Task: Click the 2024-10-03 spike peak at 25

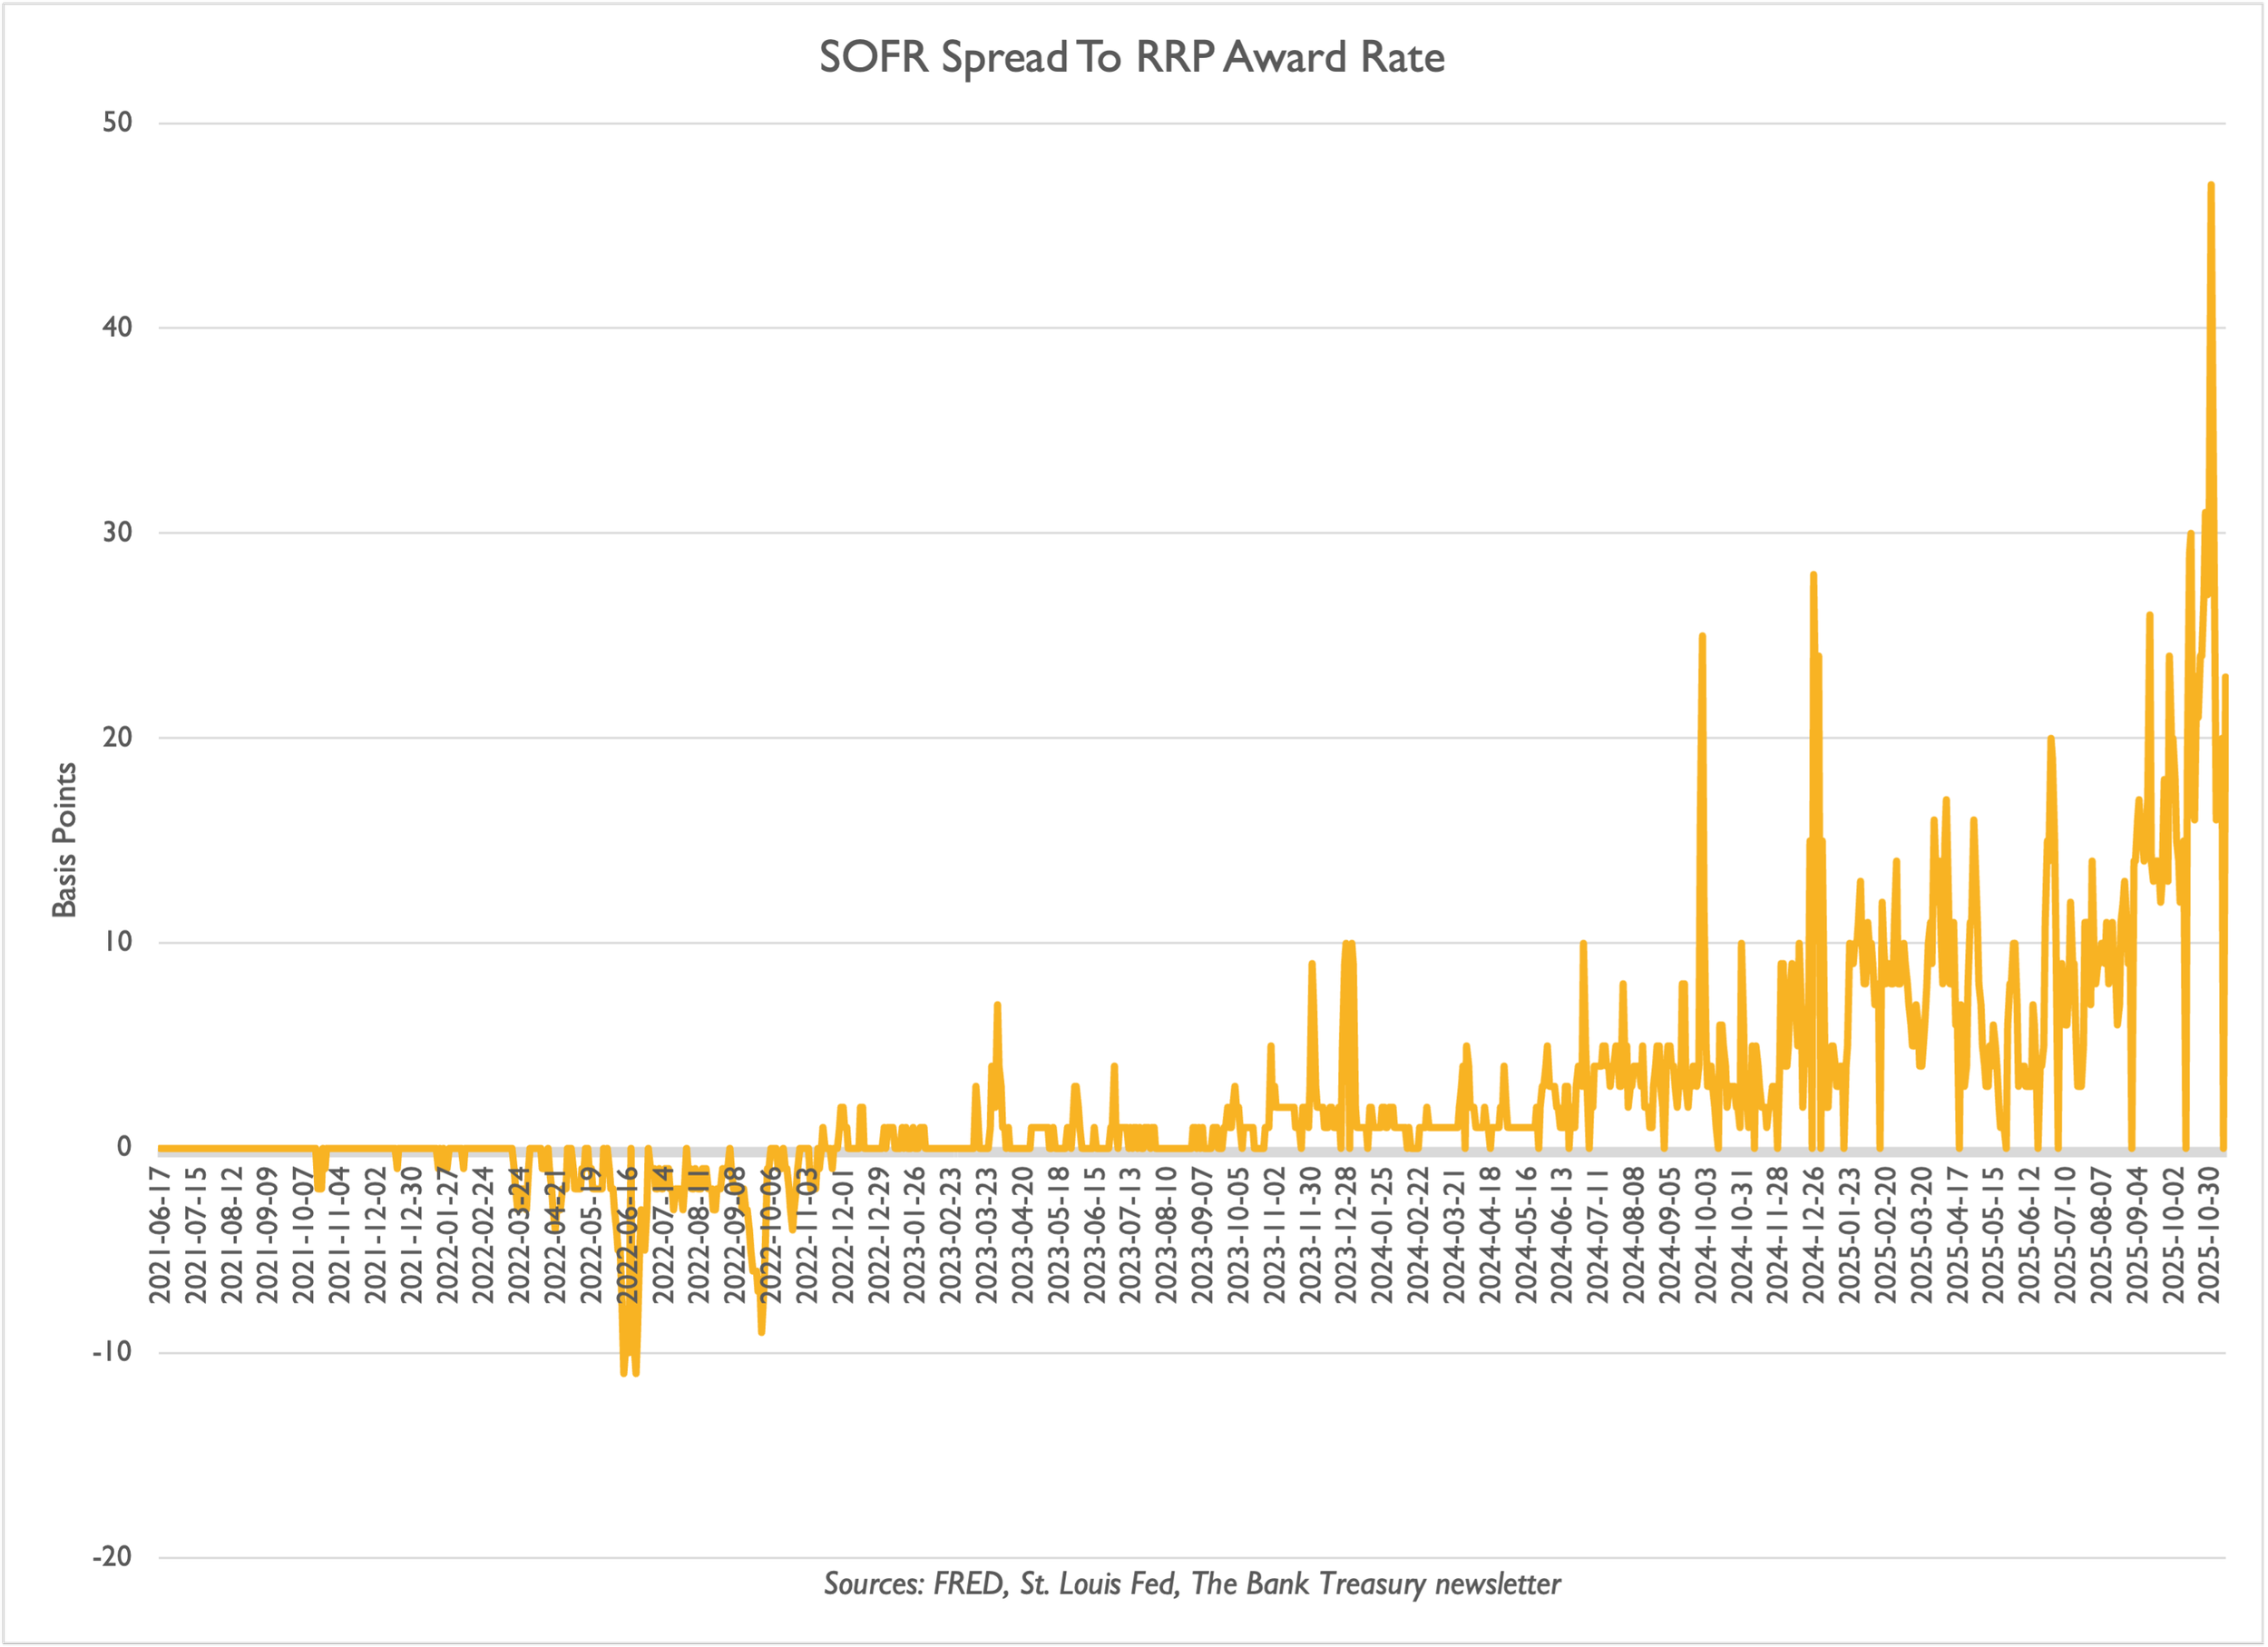Action: click(x=1702, y=636)
